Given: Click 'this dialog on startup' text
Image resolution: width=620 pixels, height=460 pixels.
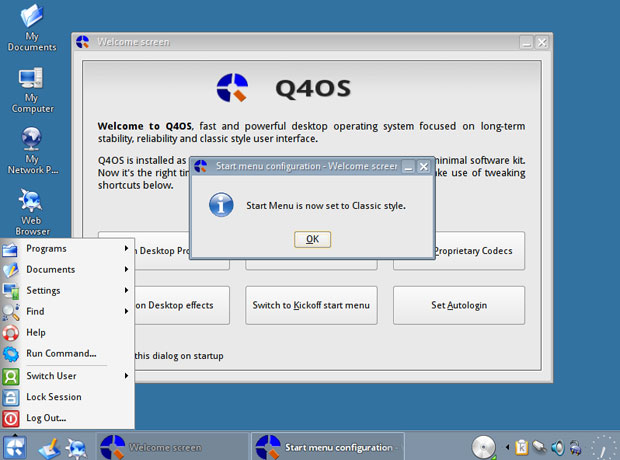Looking at the screenshot, I should point(179,356).
